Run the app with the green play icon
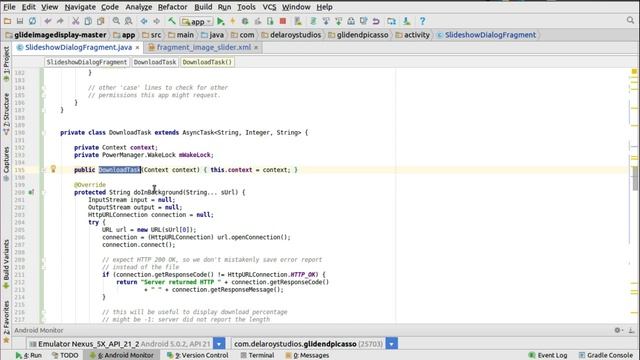This screenshot has height=360, width=640. tap(220, 21)
